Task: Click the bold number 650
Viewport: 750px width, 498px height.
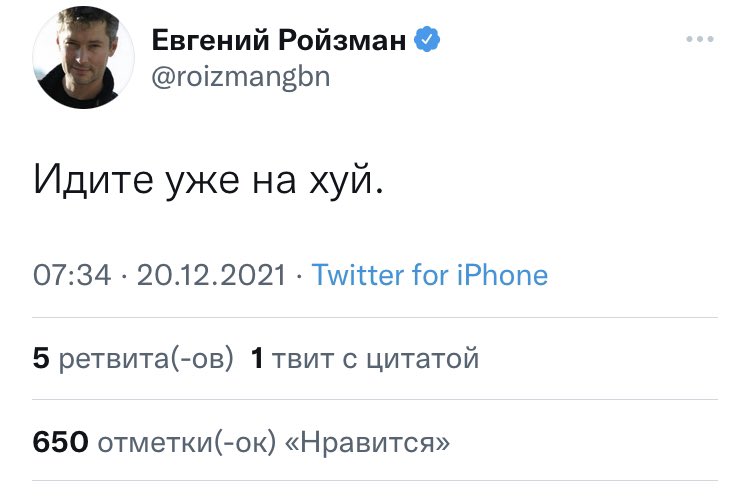Action: pyautogui.click(x=61, y=442)
